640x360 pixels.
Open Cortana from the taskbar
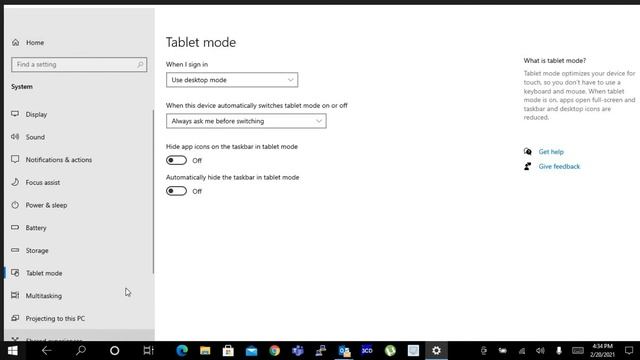click(115, 351)
